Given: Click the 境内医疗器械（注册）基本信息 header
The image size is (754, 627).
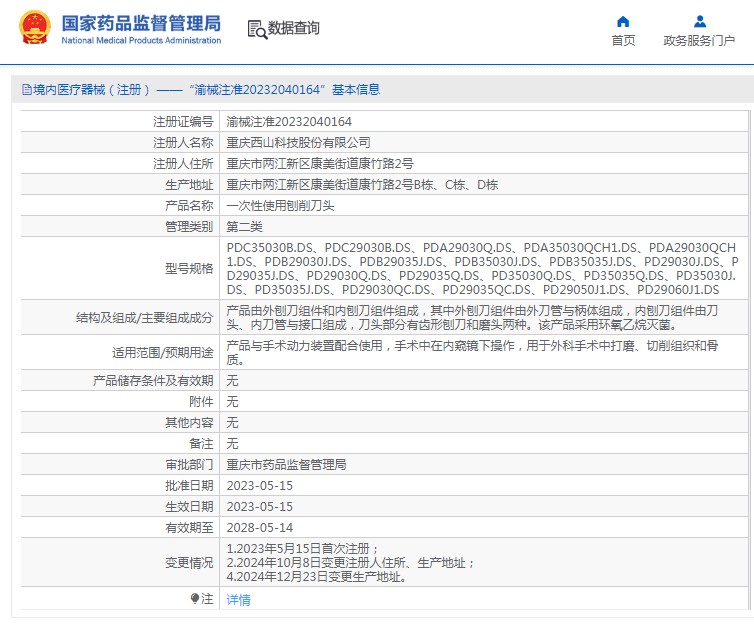Looking at the screenshot, I should [201, 89].
